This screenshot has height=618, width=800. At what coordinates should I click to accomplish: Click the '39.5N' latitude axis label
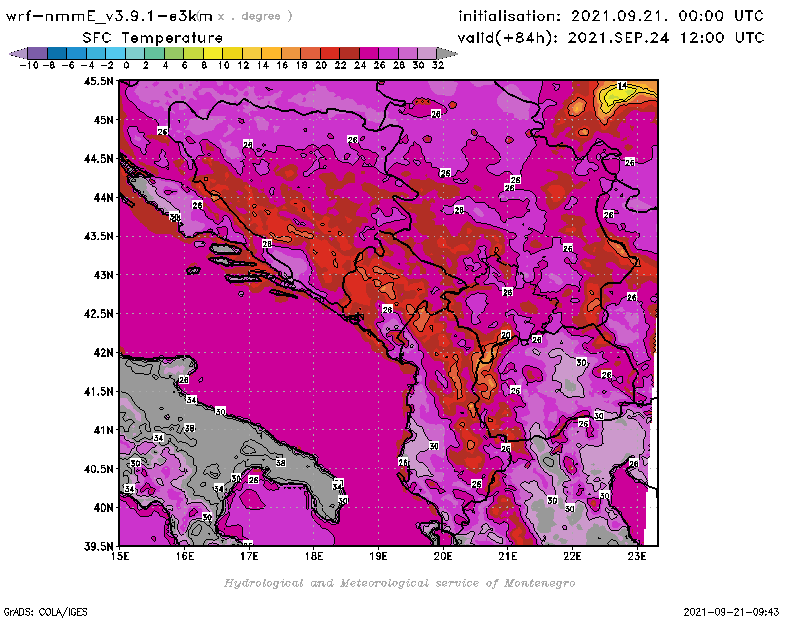click(x=98, y=546)
